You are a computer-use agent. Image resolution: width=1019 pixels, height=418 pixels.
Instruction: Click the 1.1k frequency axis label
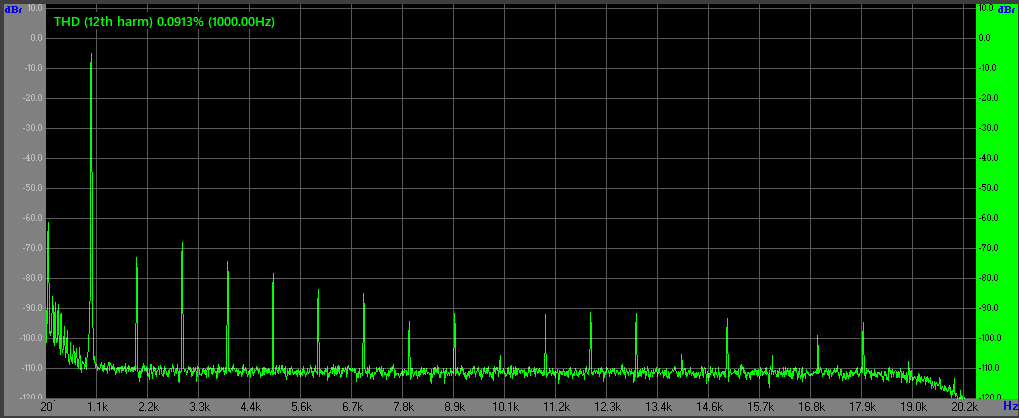tap(98, 407)
